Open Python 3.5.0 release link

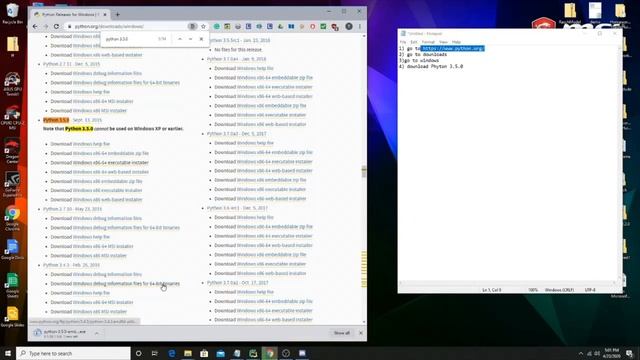(56, 120)
